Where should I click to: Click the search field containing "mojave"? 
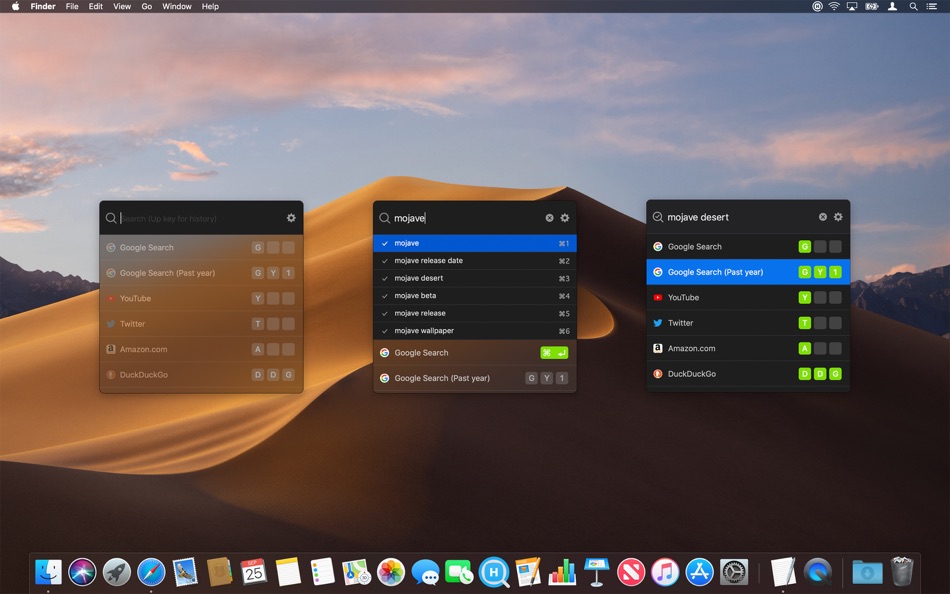click(467, 218)
